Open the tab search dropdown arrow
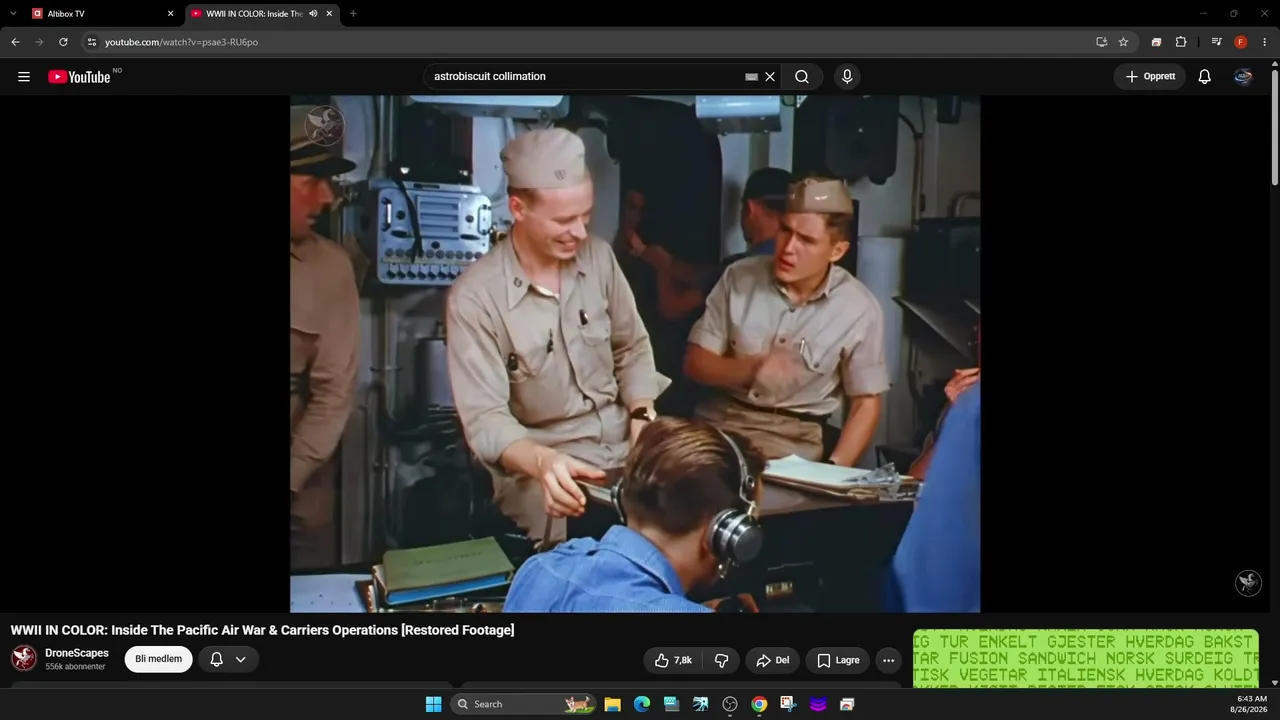This screenshot has height=720, width=1280. pos(13,14)
